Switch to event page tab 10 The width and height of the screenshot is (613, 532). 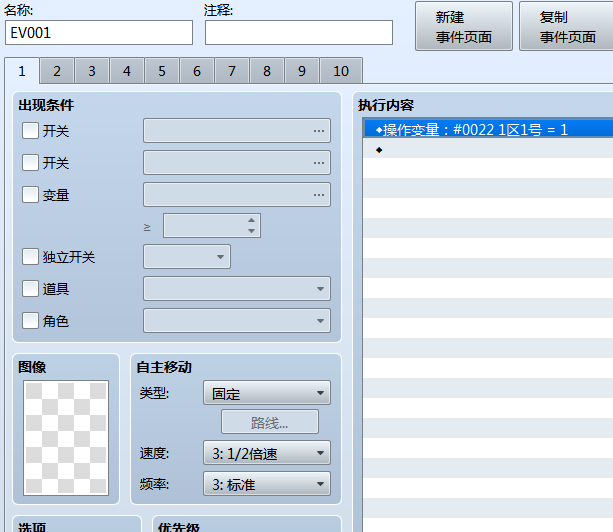[x=341, y=71]
